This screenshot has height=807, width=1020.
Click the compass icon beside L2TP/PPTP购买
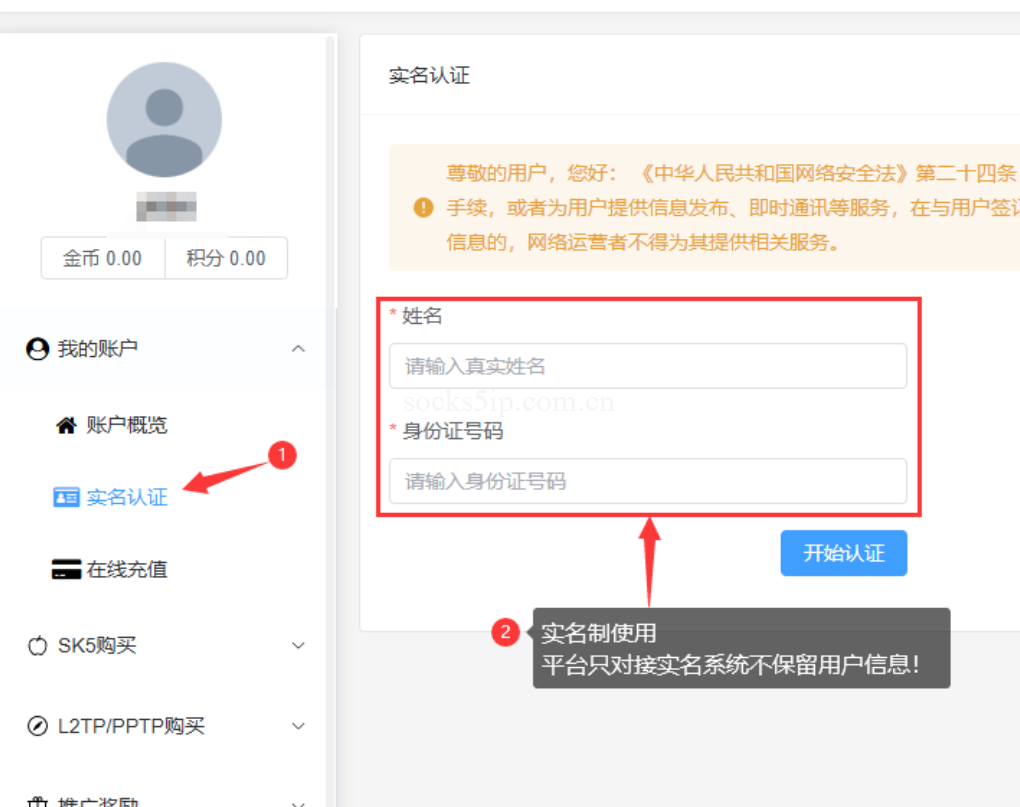point(38,726)
